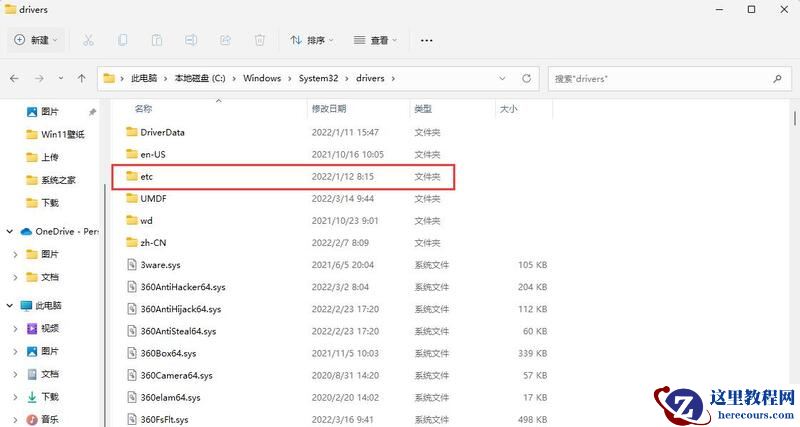This screenshot has height=427, width=800.
Task: Go forward with the right arrow
Action: [x=39, y=79]
